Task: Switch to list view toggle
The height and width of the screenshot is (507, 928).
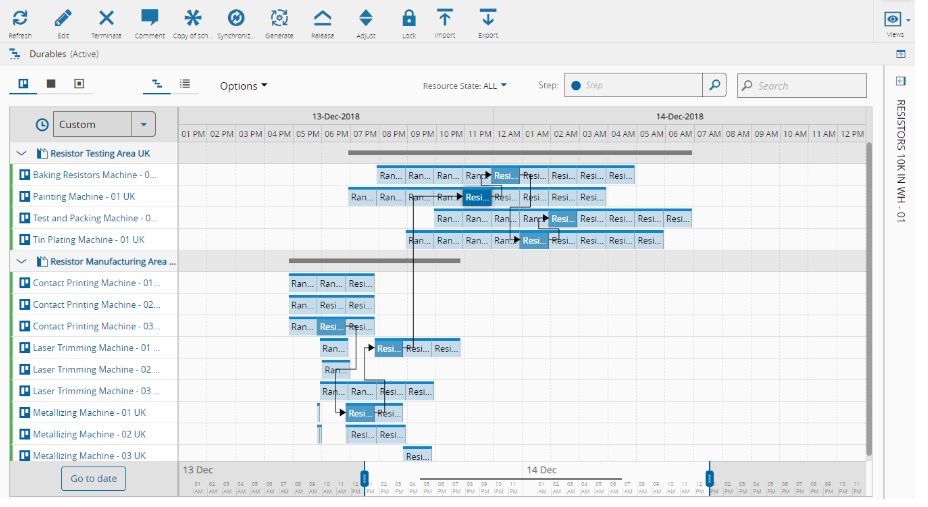Action: point(185,85)
